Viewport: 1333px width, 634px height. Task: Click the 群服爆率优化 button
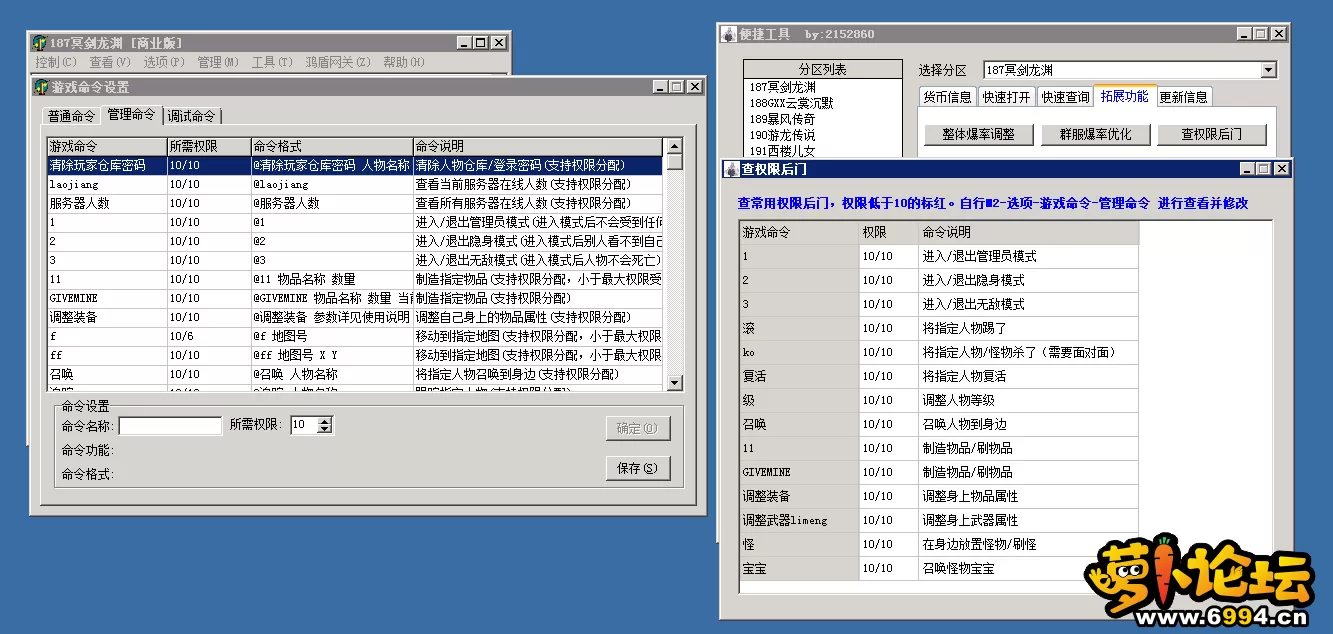(x=1096, y=134)
